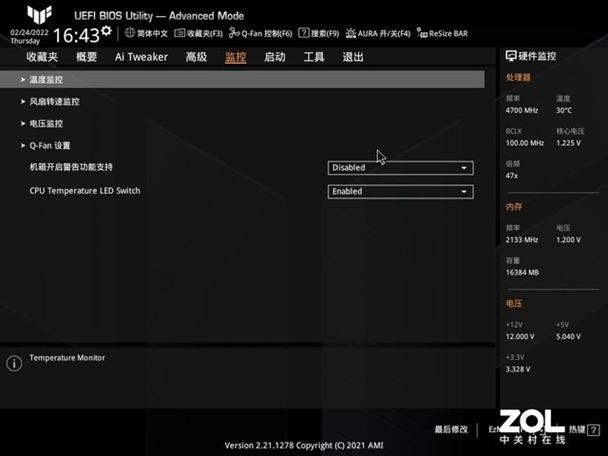Open 搜索(F9) search function

pos(319,33)
